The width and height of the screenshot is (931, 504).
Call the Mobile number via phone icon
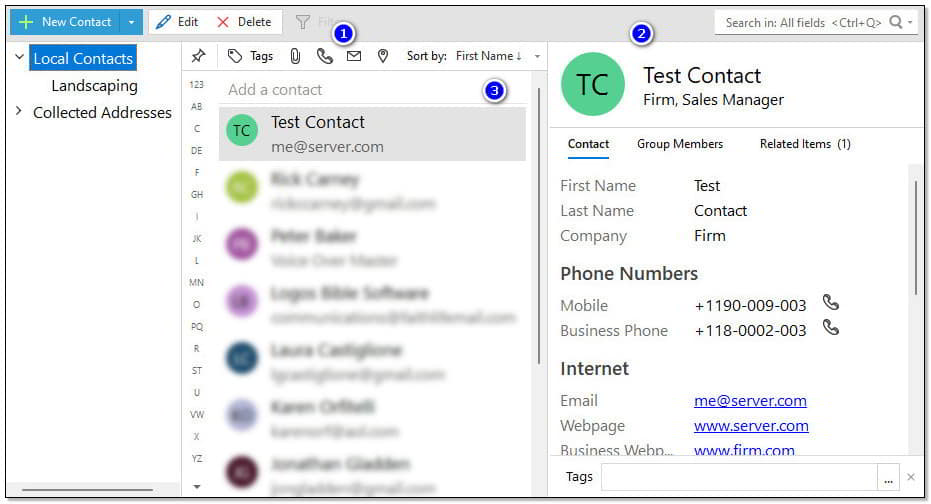[830, 302]
